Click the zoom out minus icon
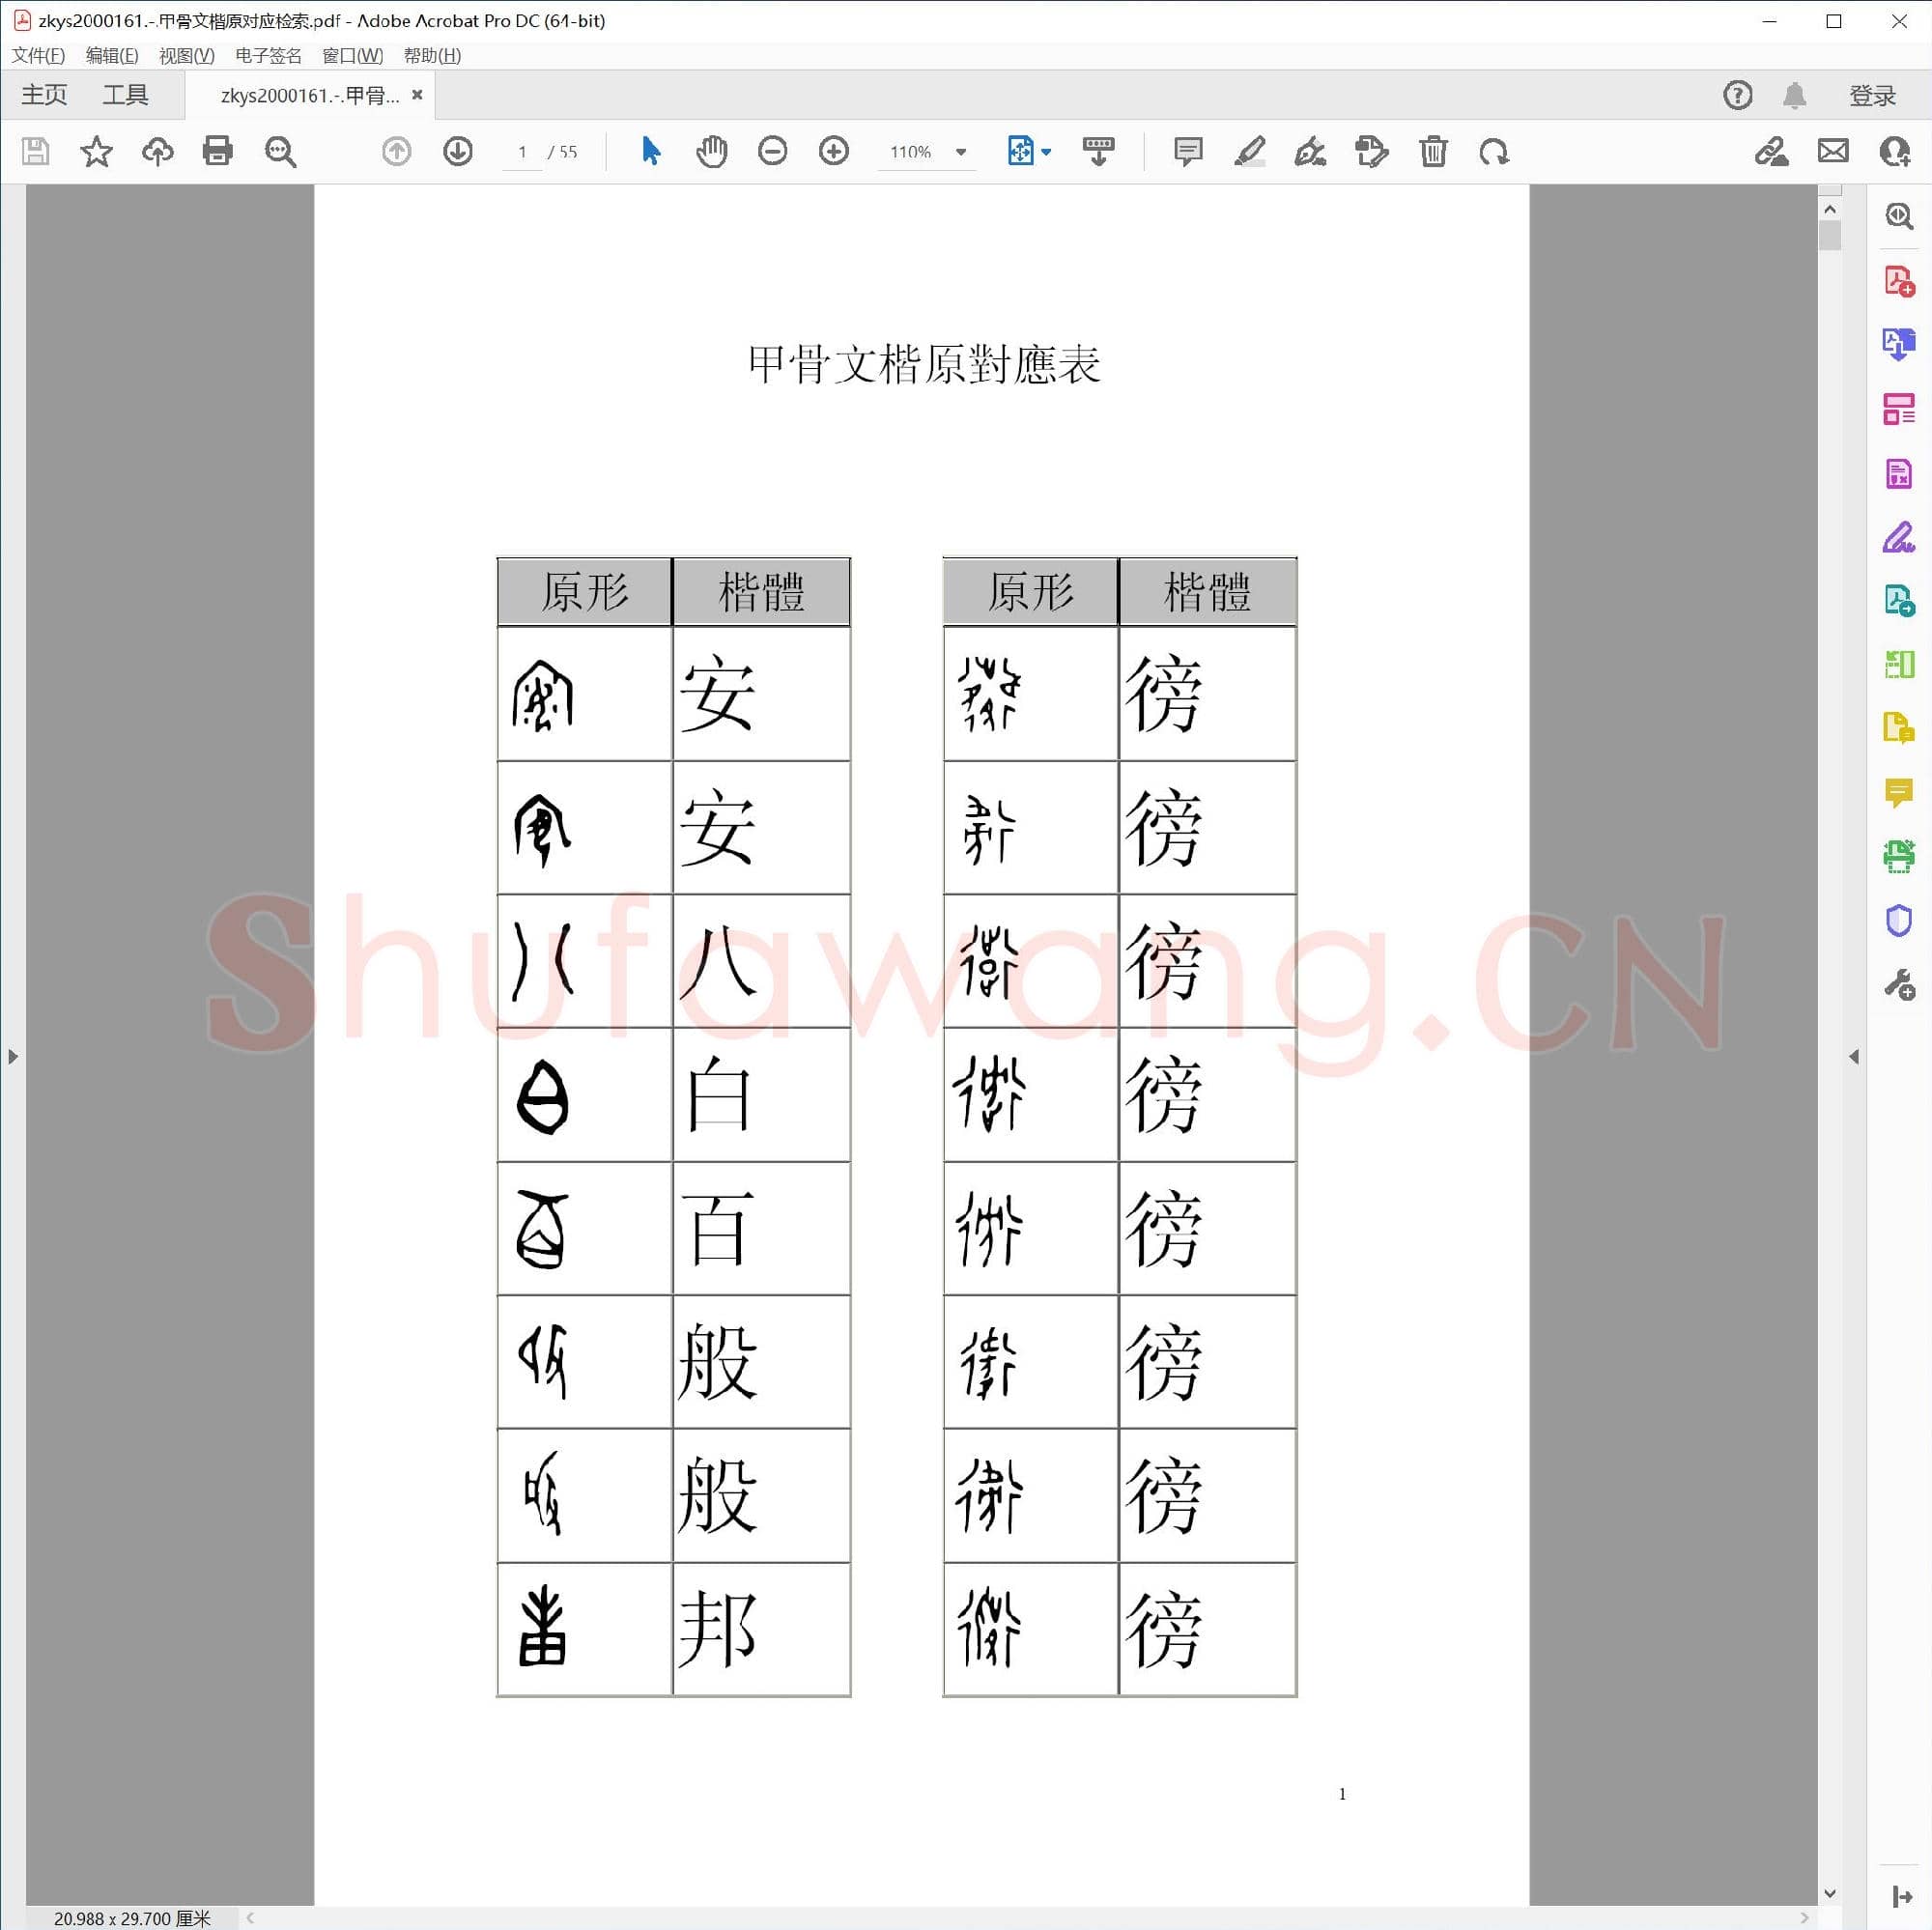This screenshot has height=1930, width=1932. pos(772,151)
